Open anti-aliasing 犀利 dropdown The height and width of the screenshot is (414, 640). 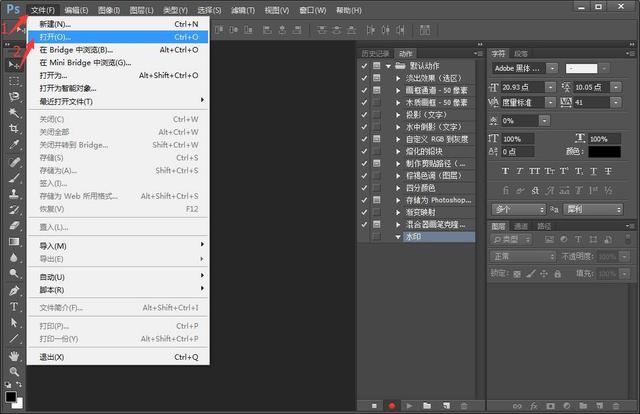click(593, 209)
